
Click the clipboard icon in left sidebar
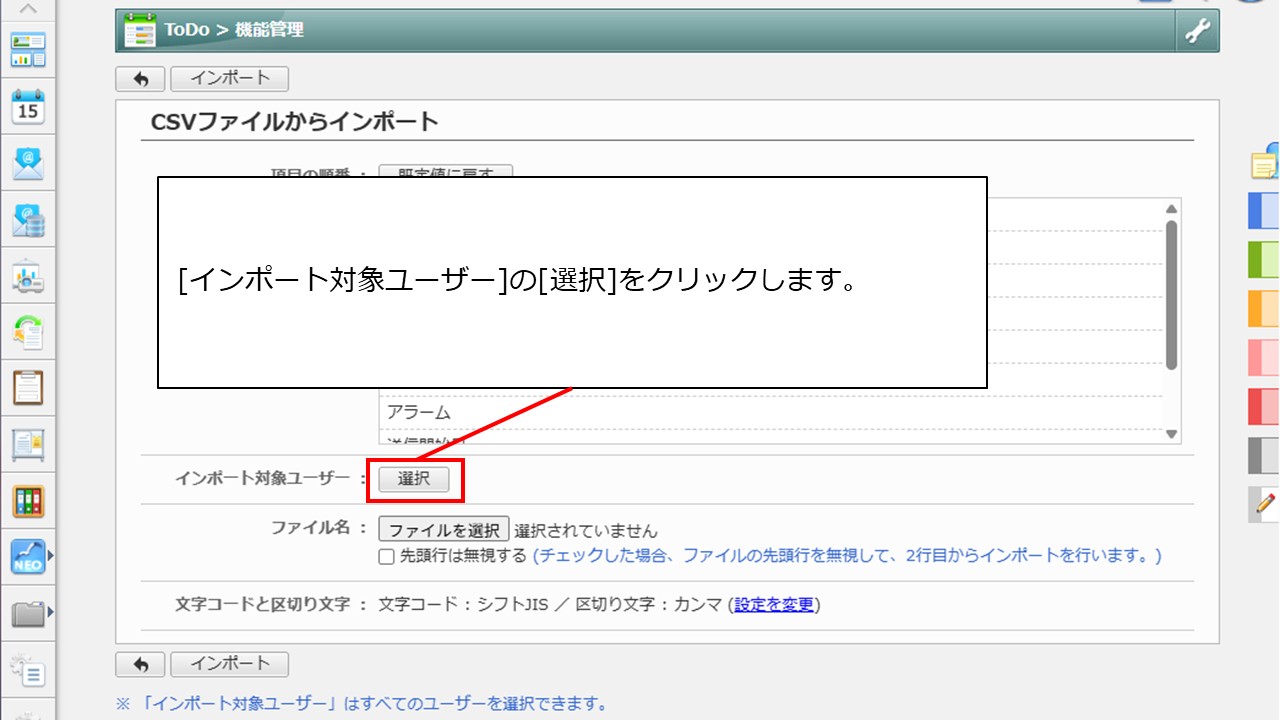pos(28,387)
